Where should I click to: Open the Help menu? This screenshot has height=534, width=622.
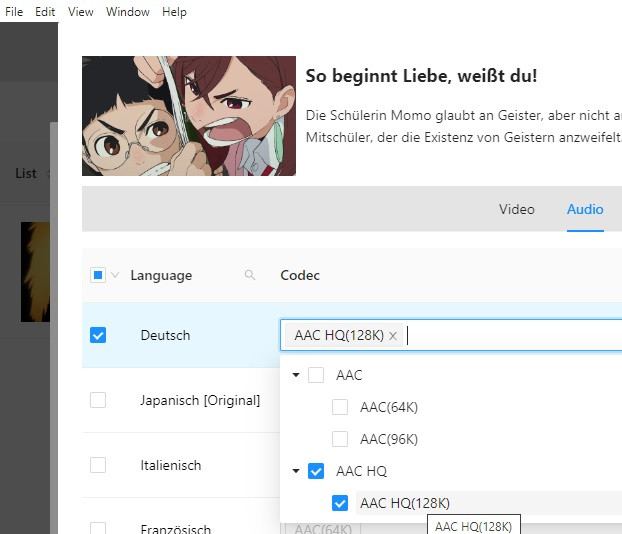(x=174, y=12)
